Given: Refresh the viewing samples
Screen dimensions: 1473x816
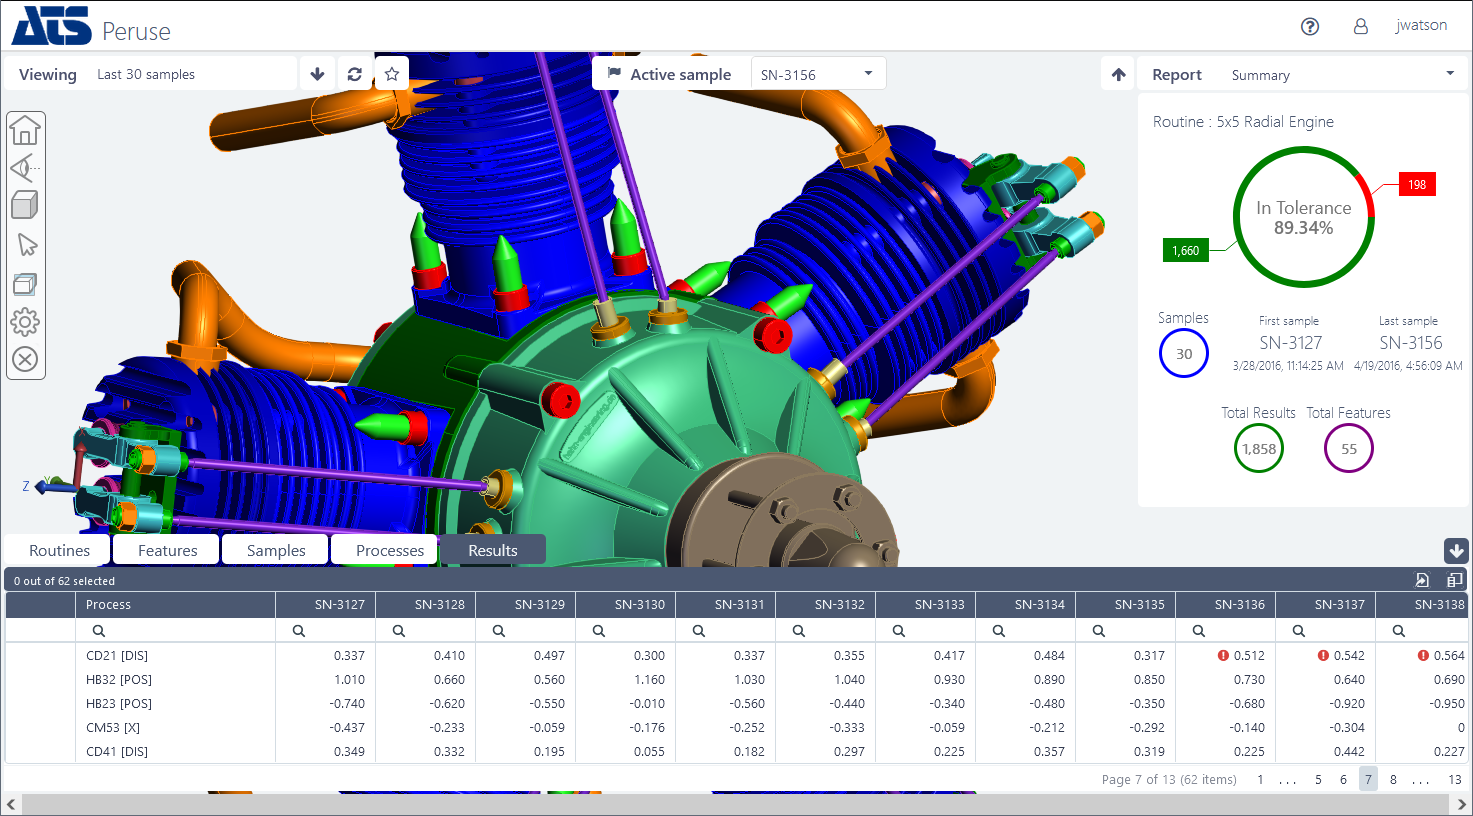Looking at the screenshot, I should (354, 74).
